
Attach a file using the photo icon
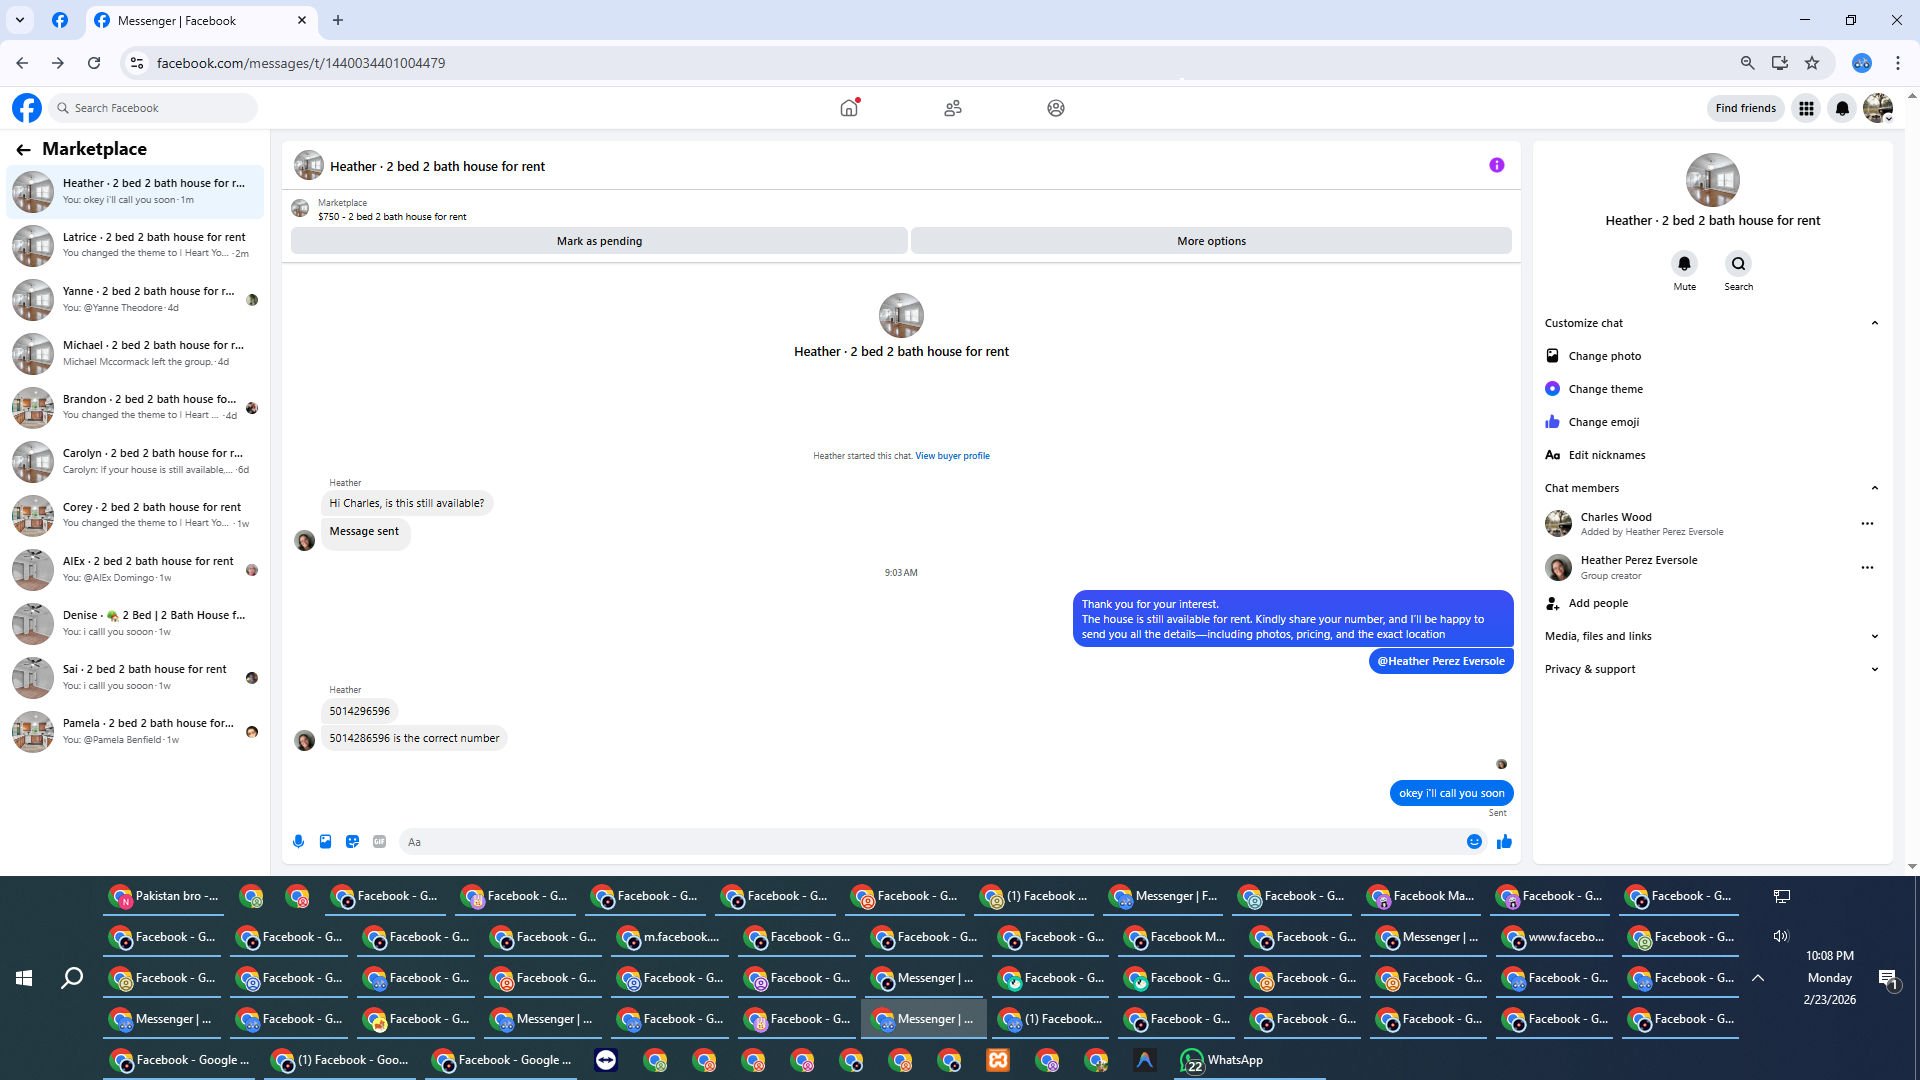point(325,842)
